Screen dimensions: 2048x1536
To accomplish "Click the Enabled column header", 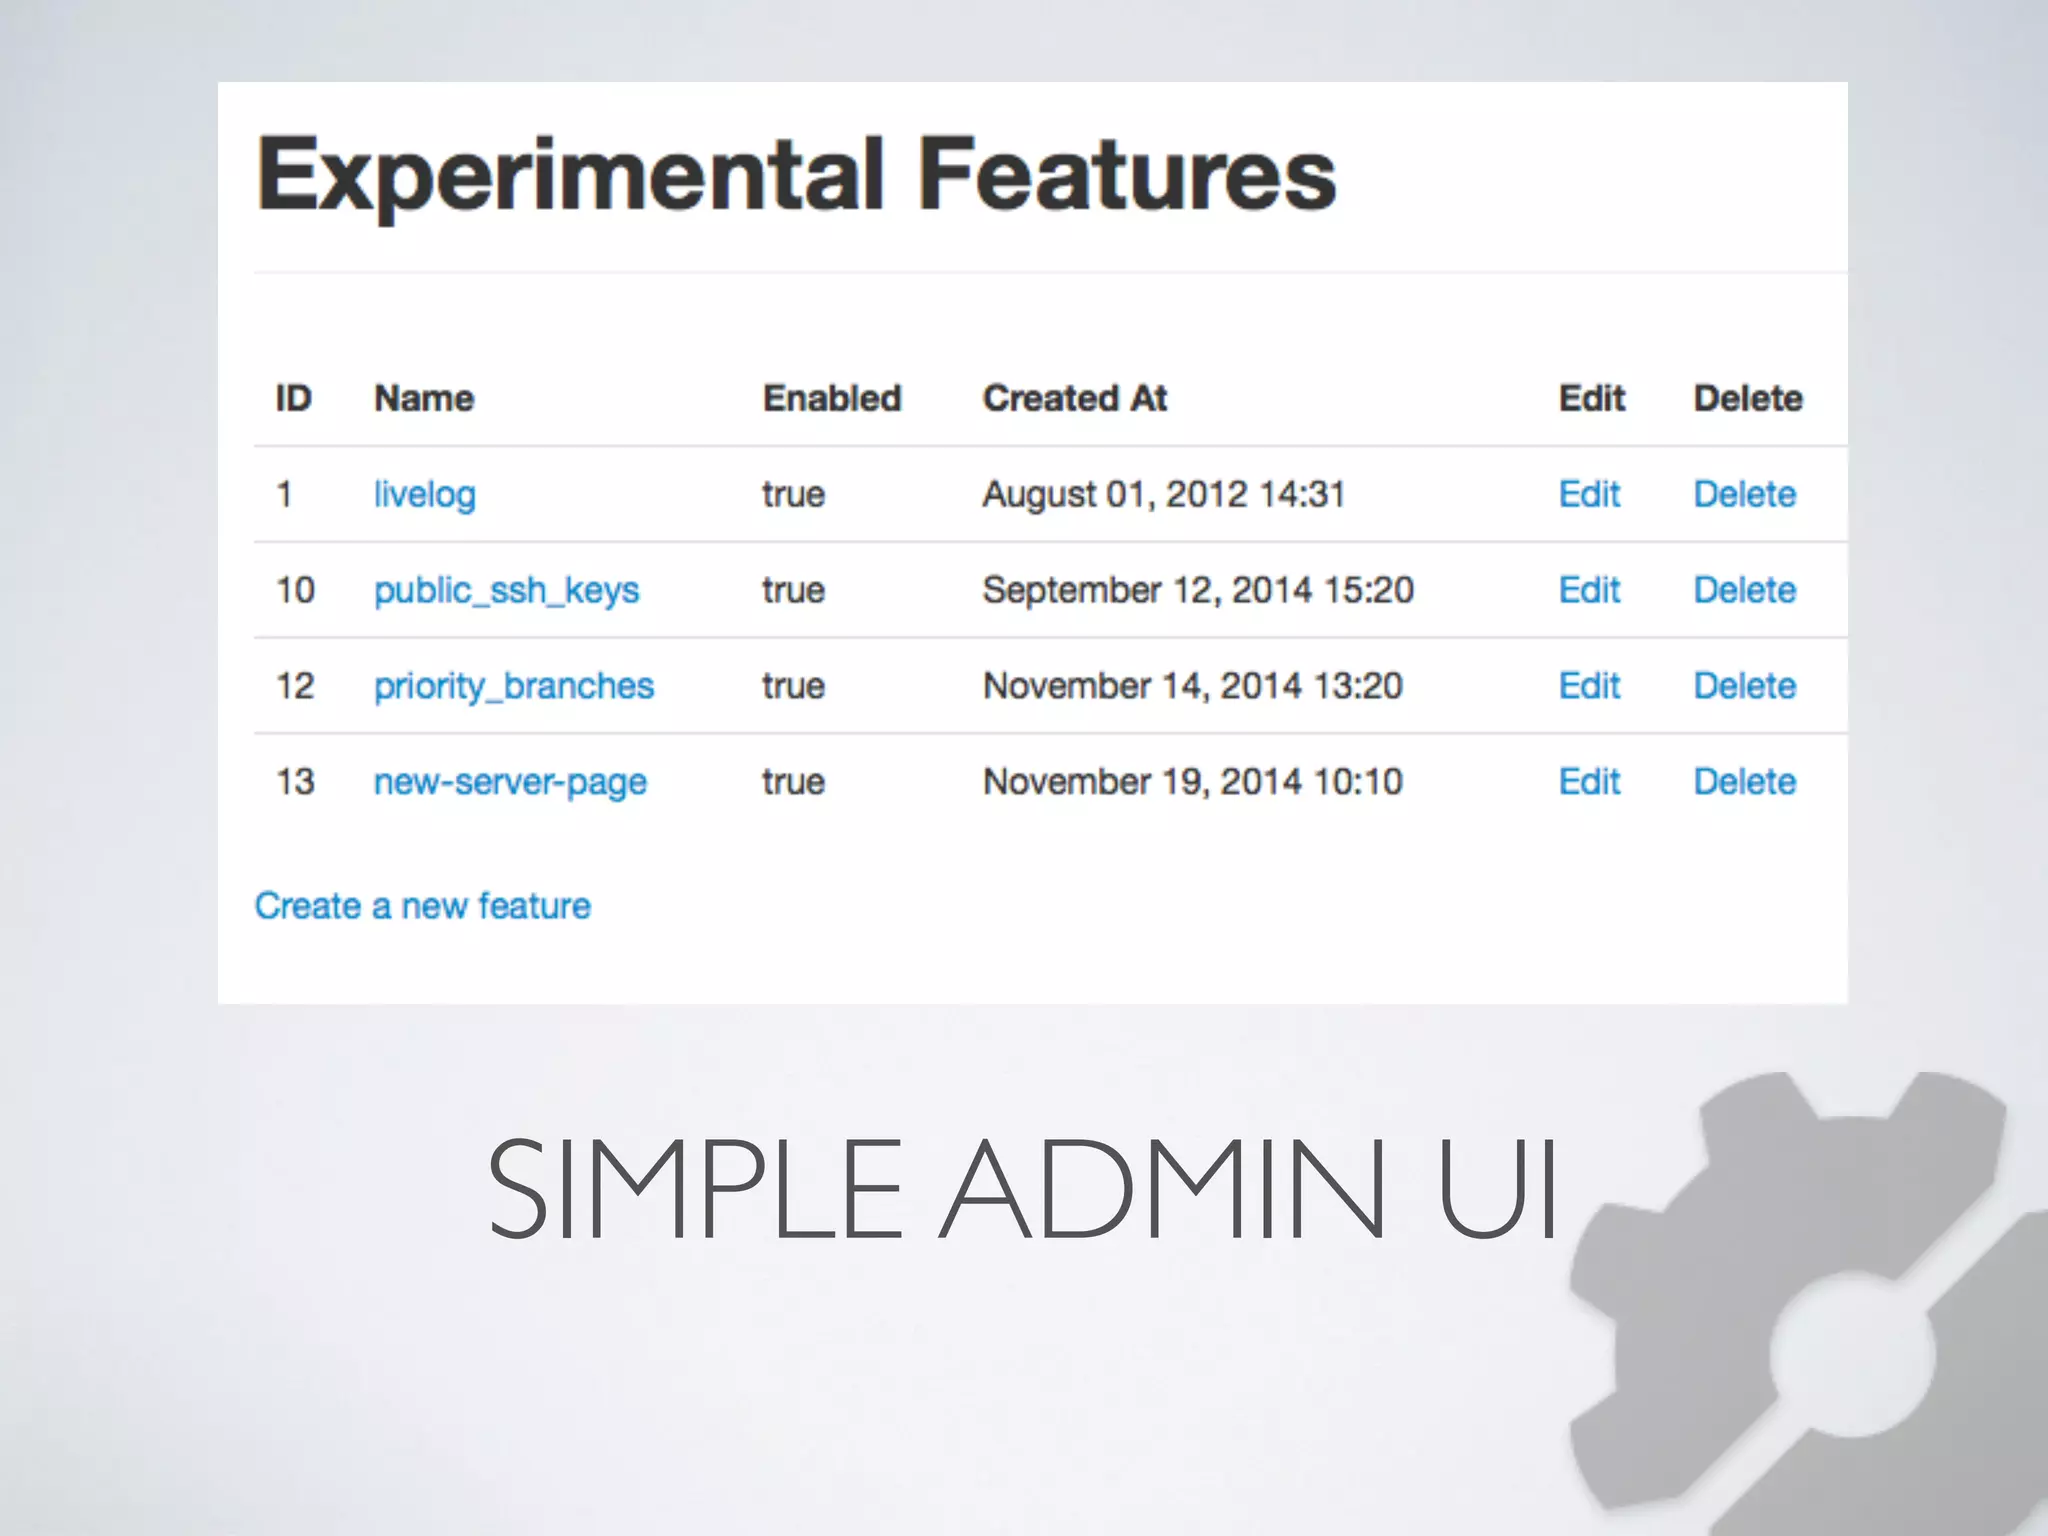I will [x=832, y=398].
